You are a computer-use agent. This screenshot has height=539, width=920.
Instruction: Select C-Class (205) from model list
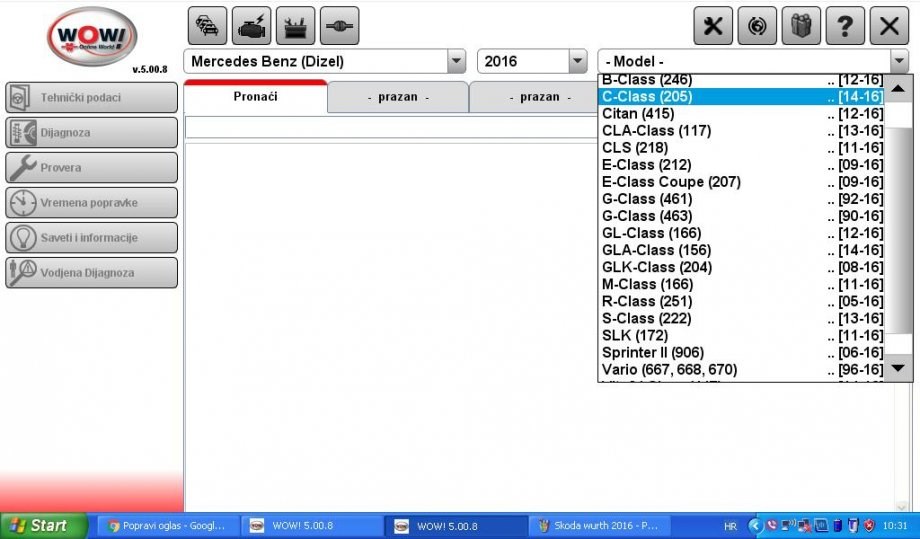click(x=740, y=97)
